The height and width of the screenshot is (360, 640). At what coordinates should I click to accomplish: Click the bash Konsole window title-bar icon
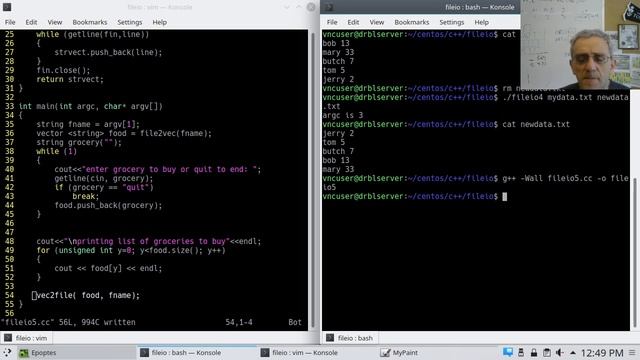point(329,7)
